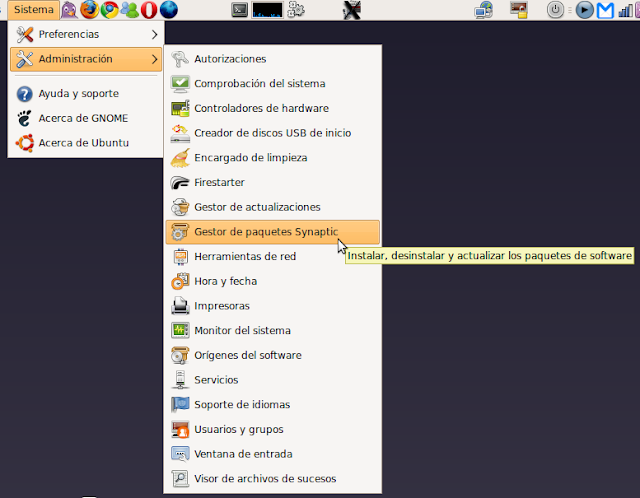
Task: Open Usuarios y grupos
Action: [273, 429]
